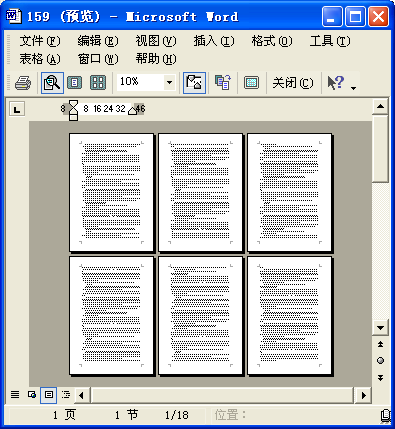
Task: Switch to Outline view icon
Action: click(66, 395)
